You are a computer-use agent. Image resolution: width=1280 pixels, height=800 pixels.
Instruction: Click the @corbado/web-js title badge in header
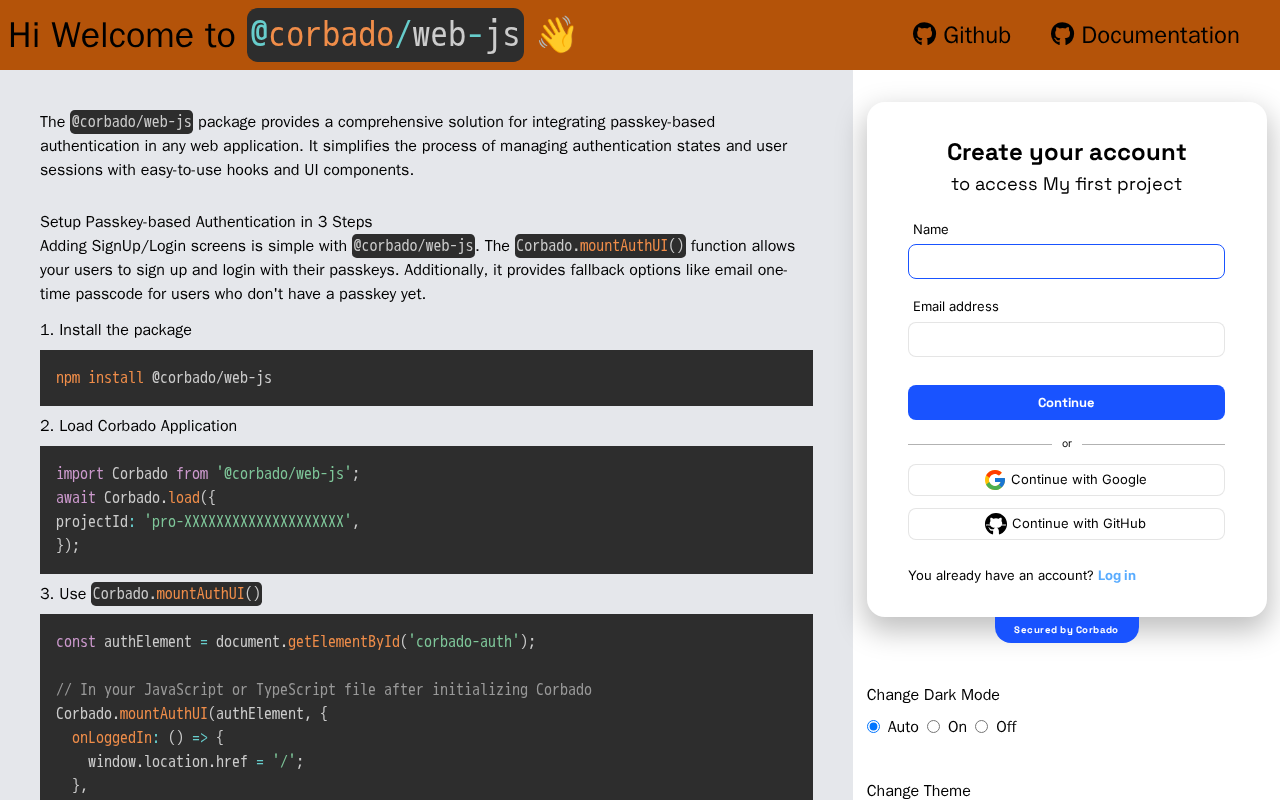[x=385, y=35]
